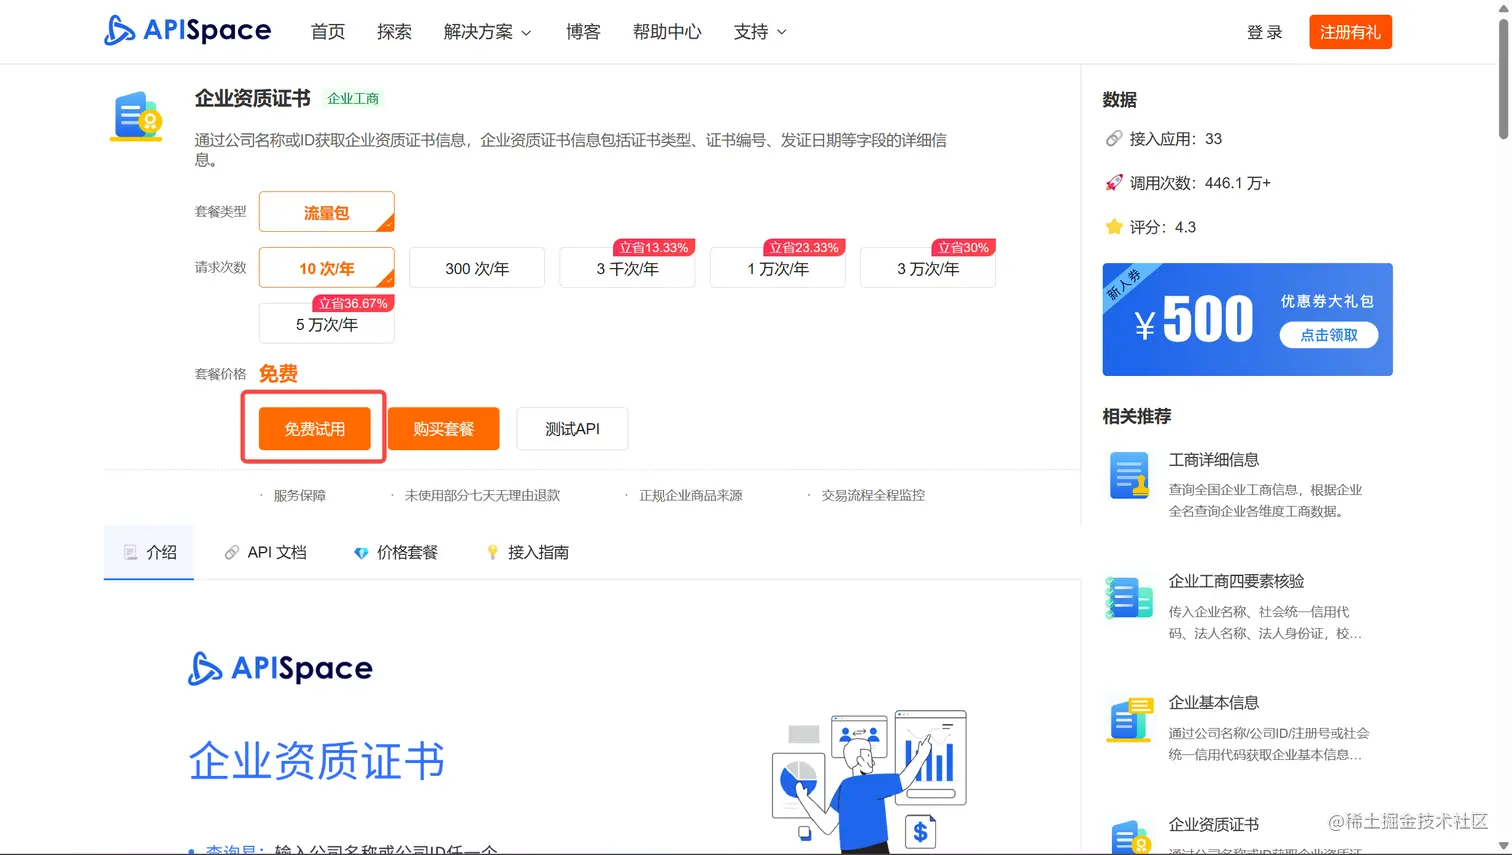The height and width of the screenshot is (855, 1512).
Task: Click the 交易流程全程监控 text
Action: tap(873, 495)
